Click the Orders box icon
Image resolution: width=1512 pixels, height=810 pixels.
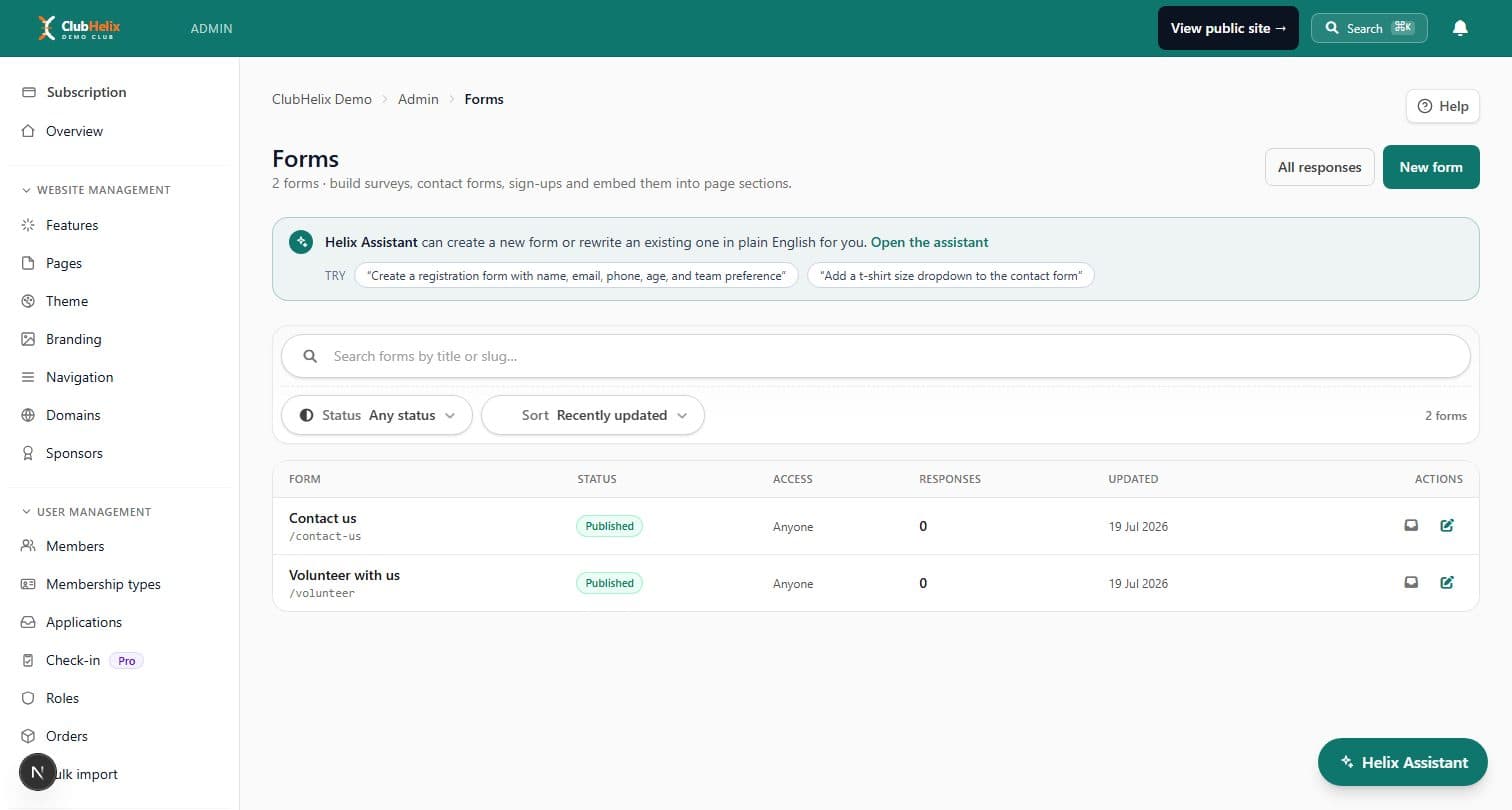(28, 736)
